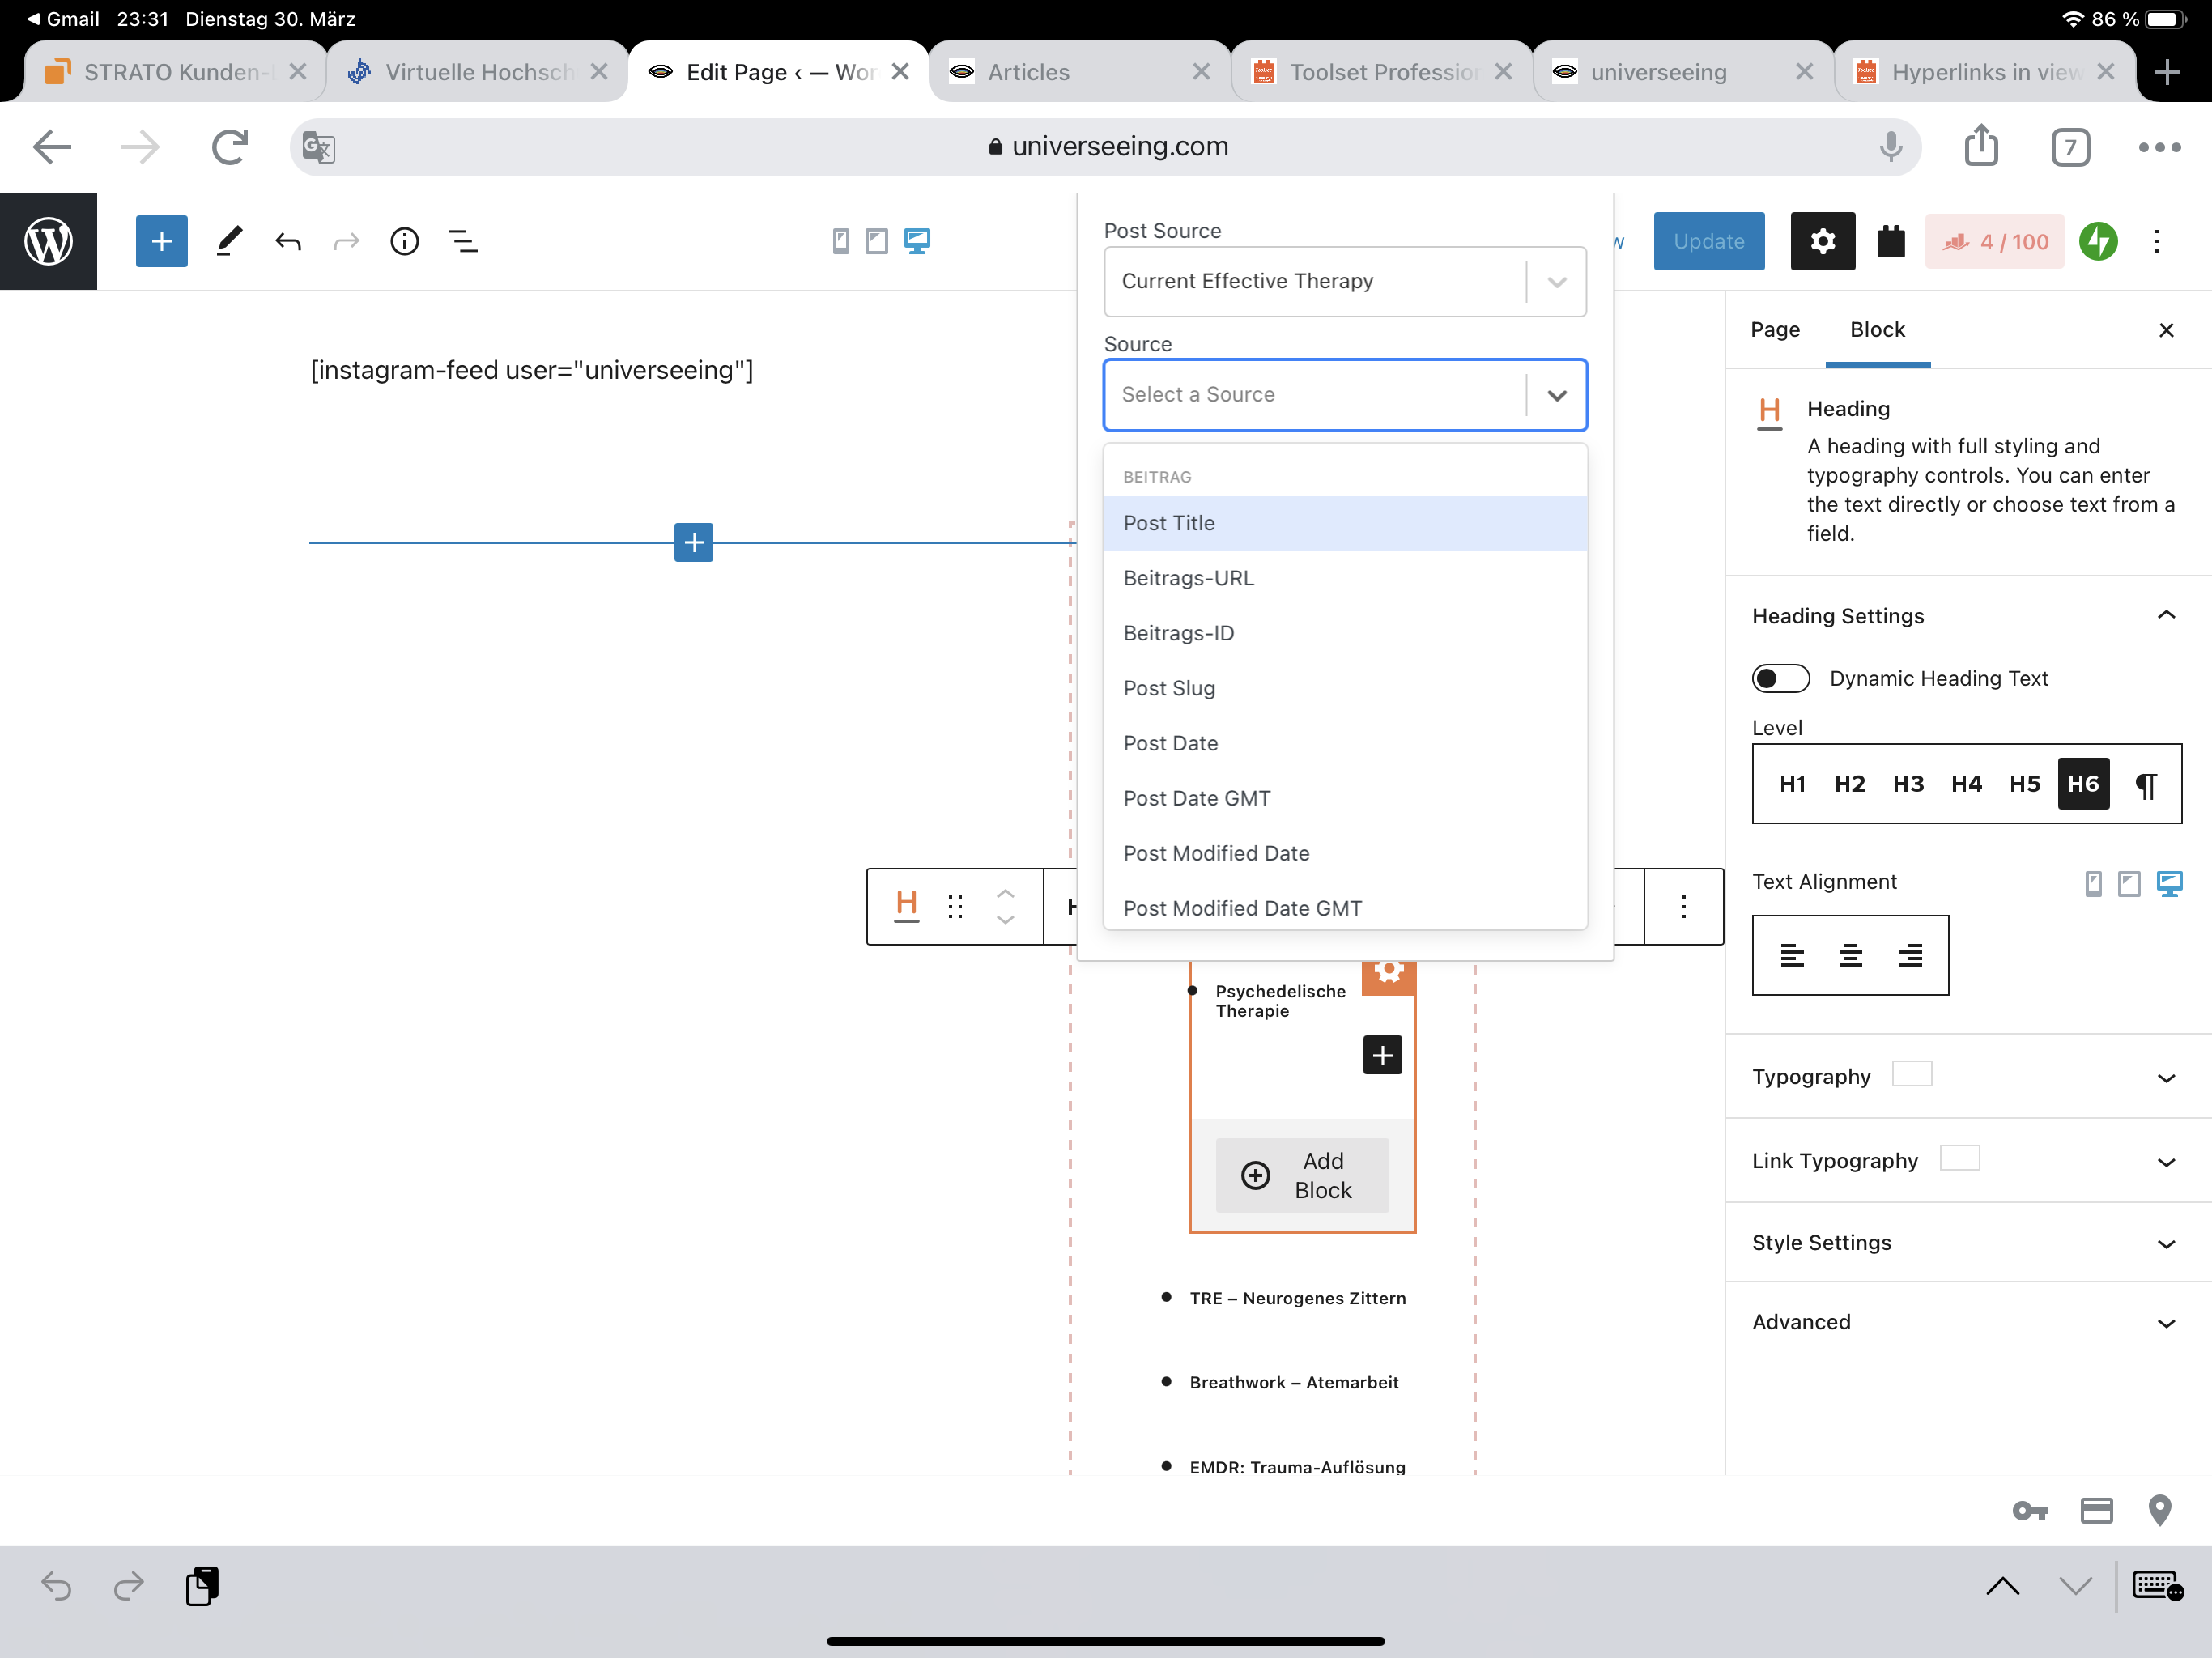
Task: Open editor more options kebab menu
Action: point(2157,241)
